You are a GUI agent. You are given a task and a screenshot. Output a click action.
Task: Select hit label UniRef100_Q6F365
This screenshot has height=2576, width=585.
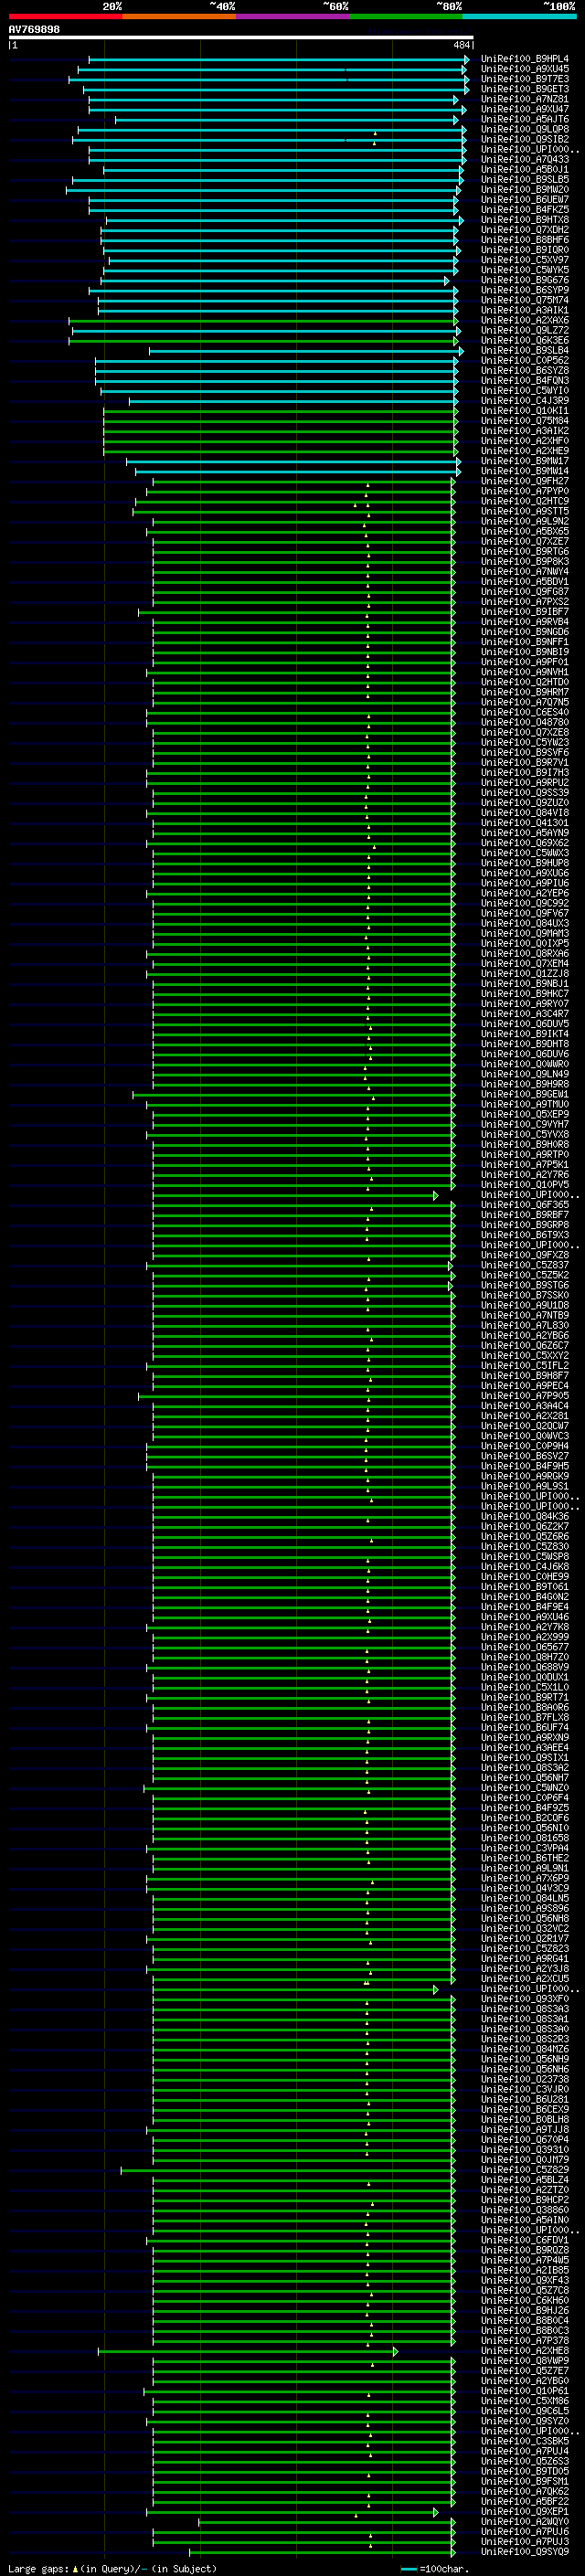(525, 1205)
